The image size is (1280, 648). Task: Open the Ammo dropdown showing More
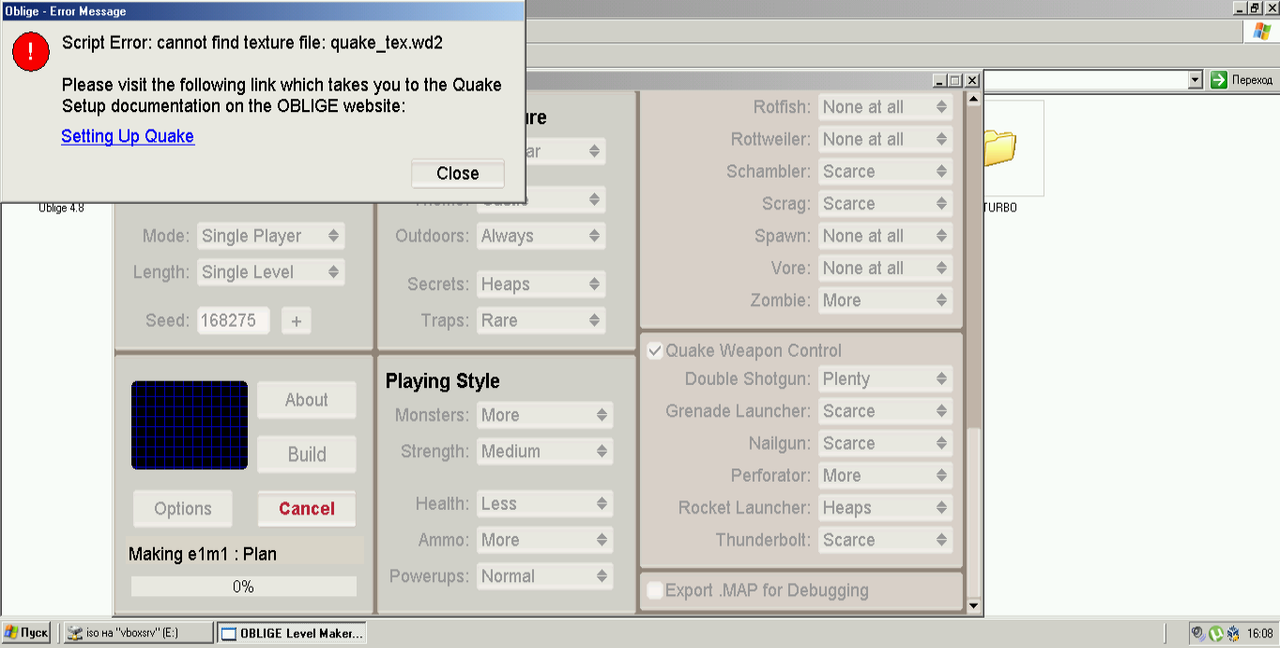coord(544,540)
